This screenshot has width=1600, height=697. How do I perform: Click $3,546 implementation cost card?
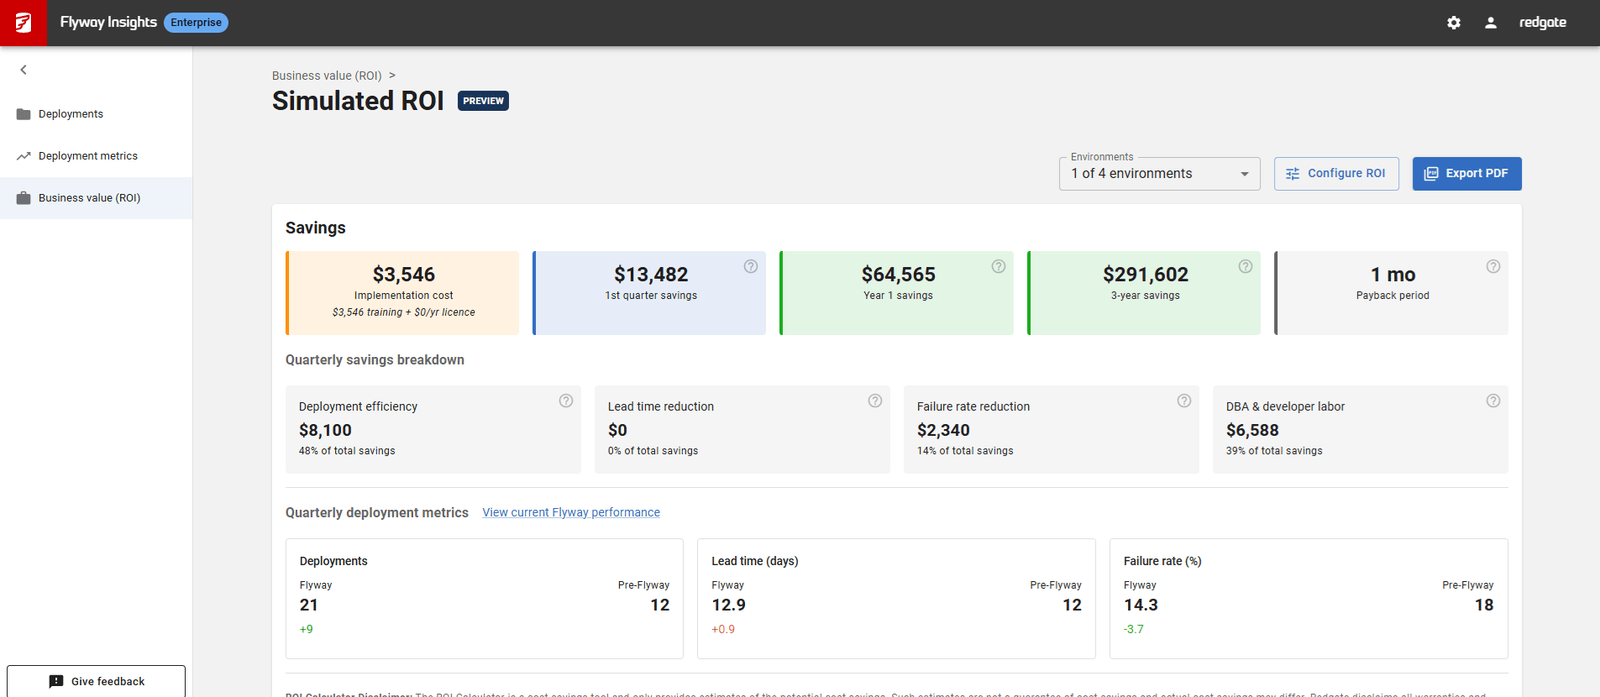[x=402, y=293]
